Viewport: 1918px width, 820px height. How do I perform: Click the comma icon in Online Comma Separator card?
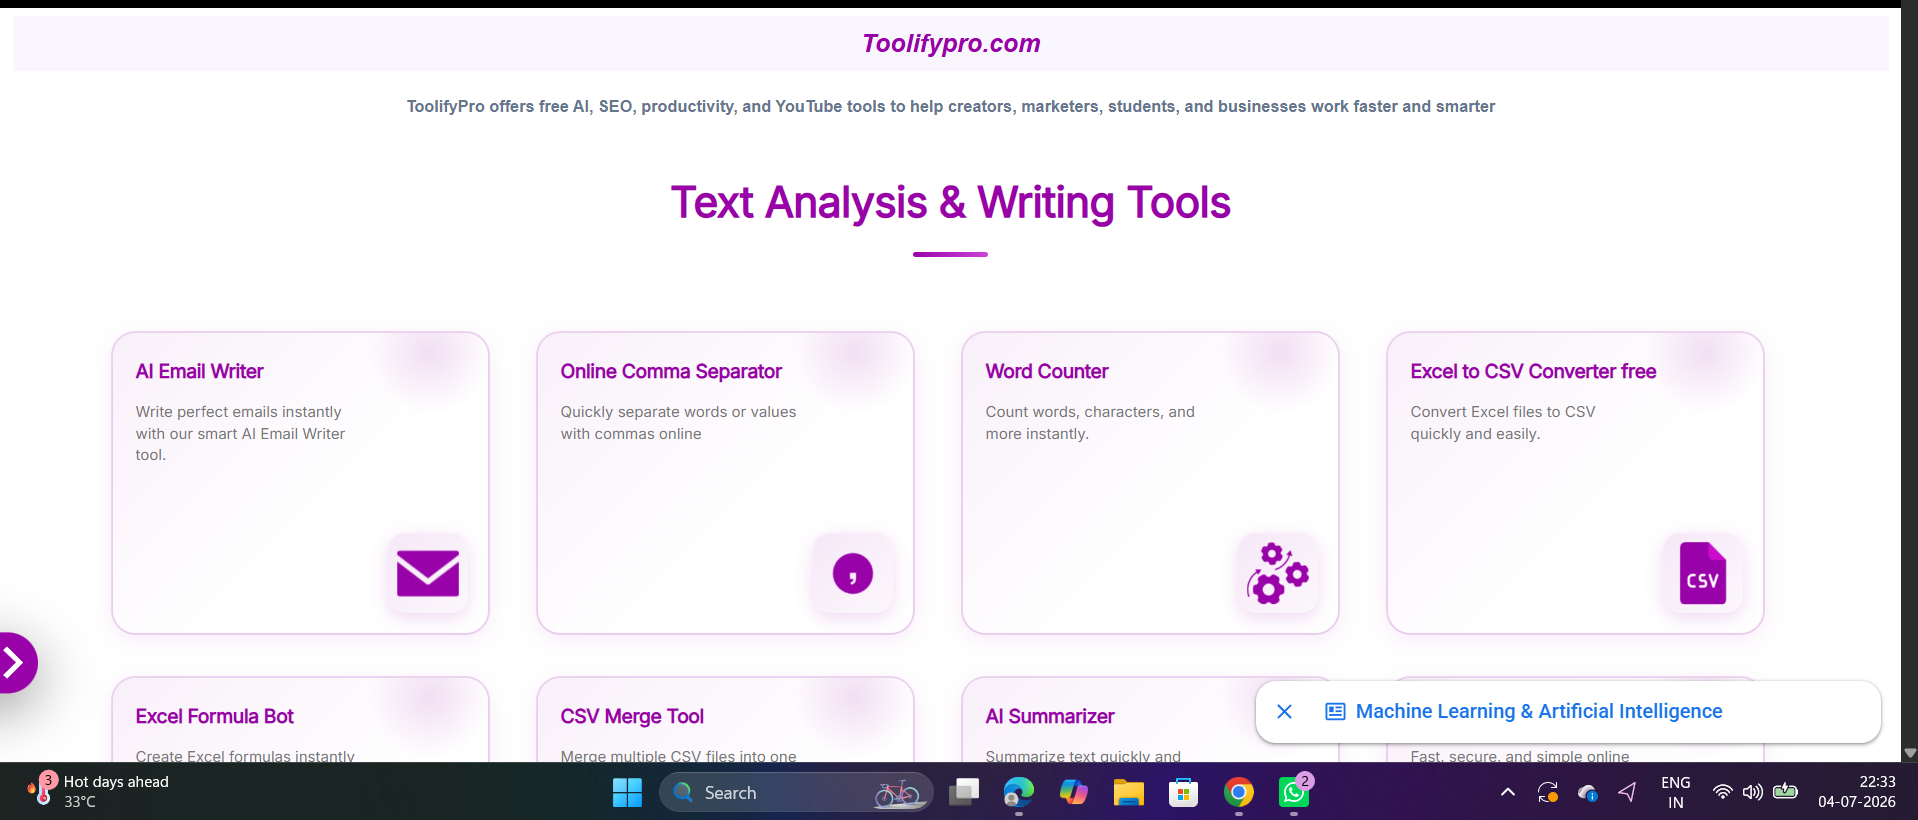(x=853, y=574)
